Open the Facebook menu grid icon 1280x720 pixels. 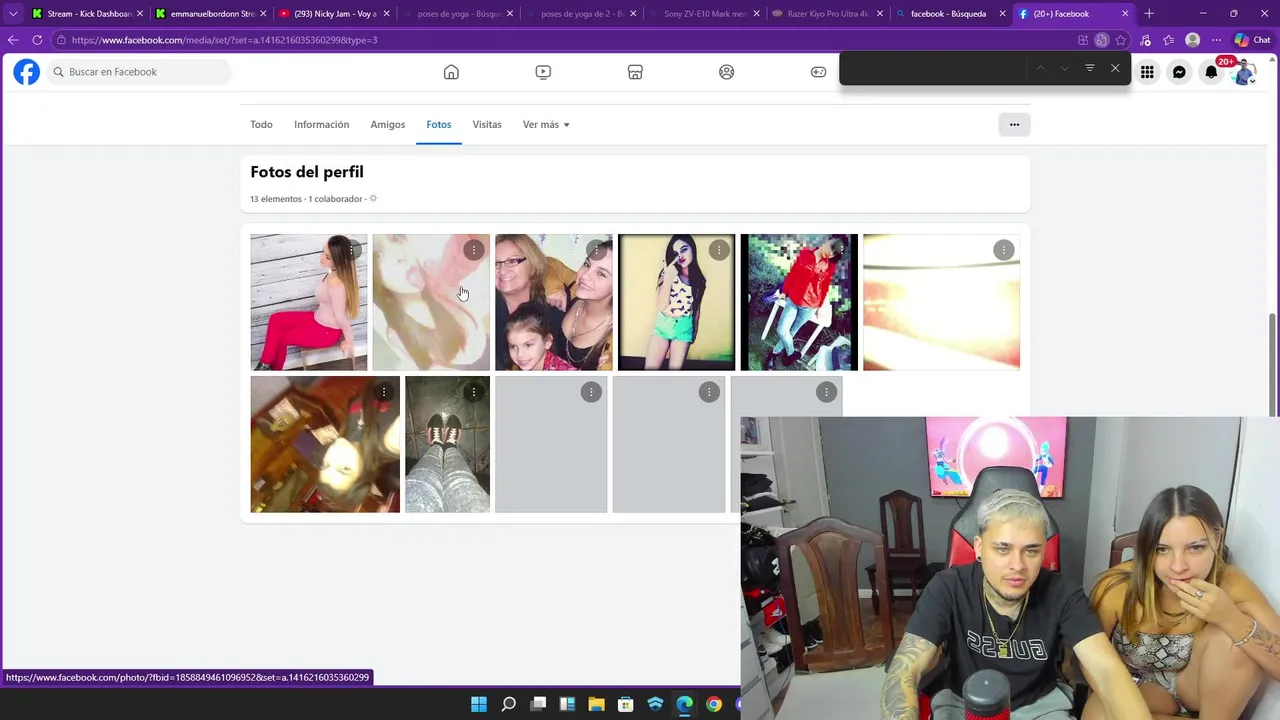(x=1147, y=72)
